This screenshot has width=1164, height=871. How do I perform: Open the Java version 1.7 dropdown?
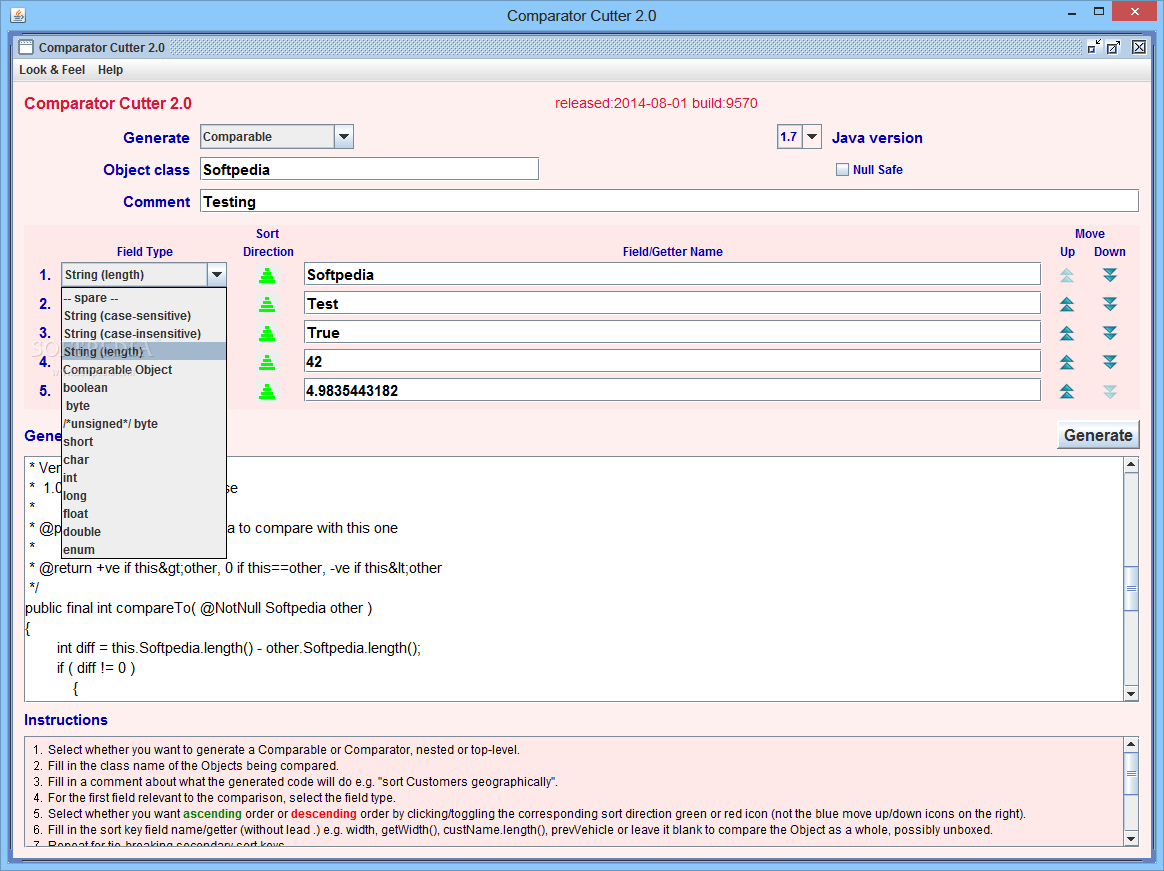point(812,137)
